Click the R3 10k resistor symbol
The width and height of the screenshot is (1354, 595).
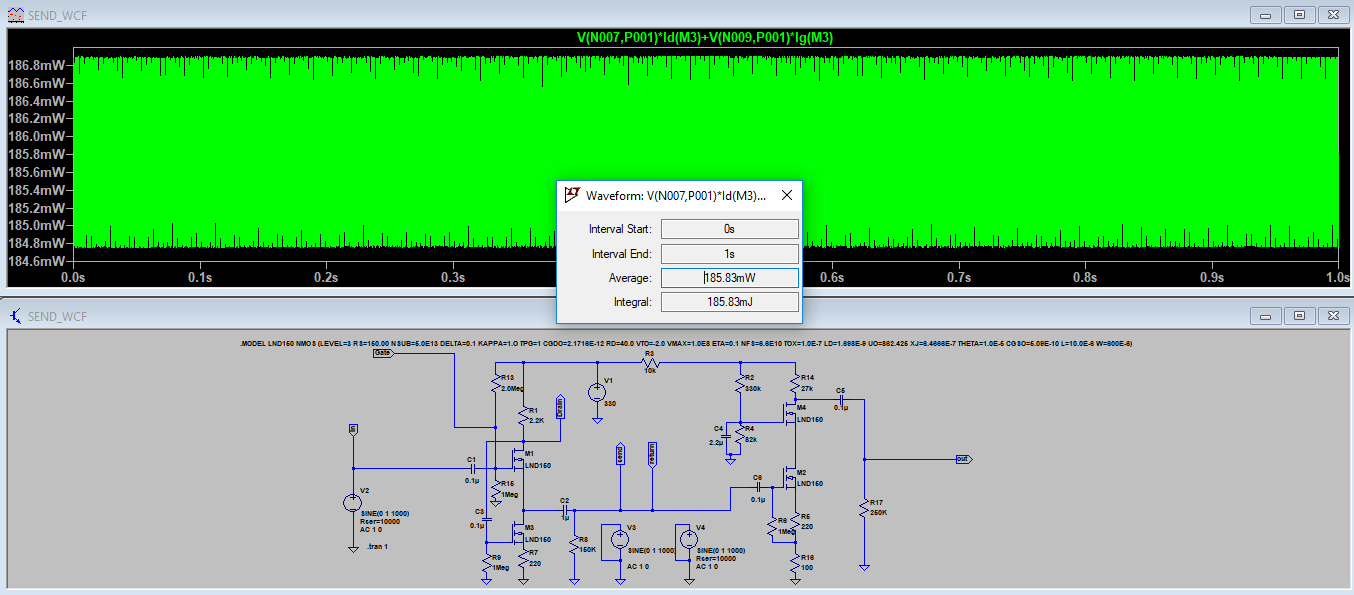coord(649,364)
